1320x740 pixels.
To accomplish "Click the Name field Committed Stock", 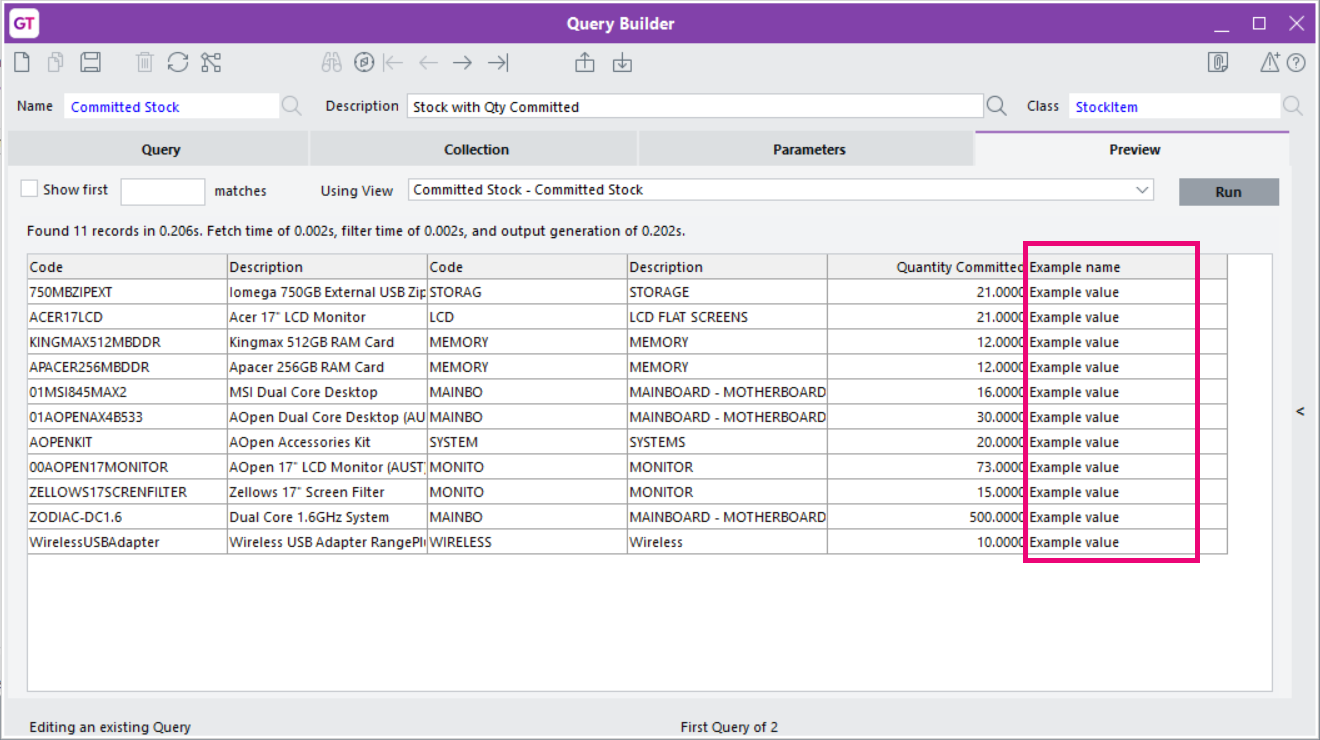I will pyautogui.click(x=172, y=107).
